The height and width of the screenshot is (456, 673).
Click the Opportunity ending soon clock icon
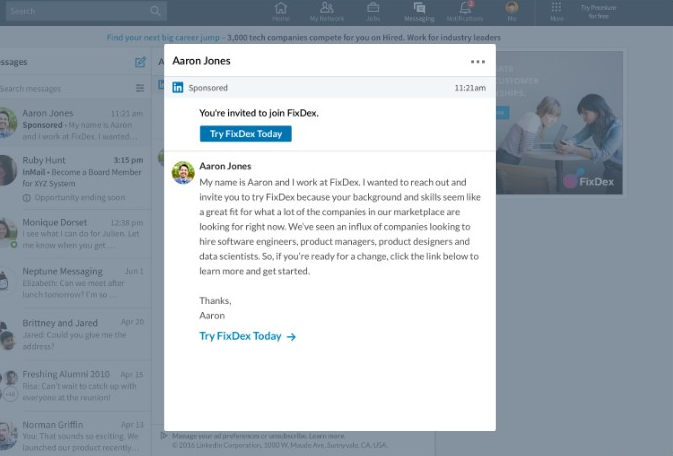[27, 198]
